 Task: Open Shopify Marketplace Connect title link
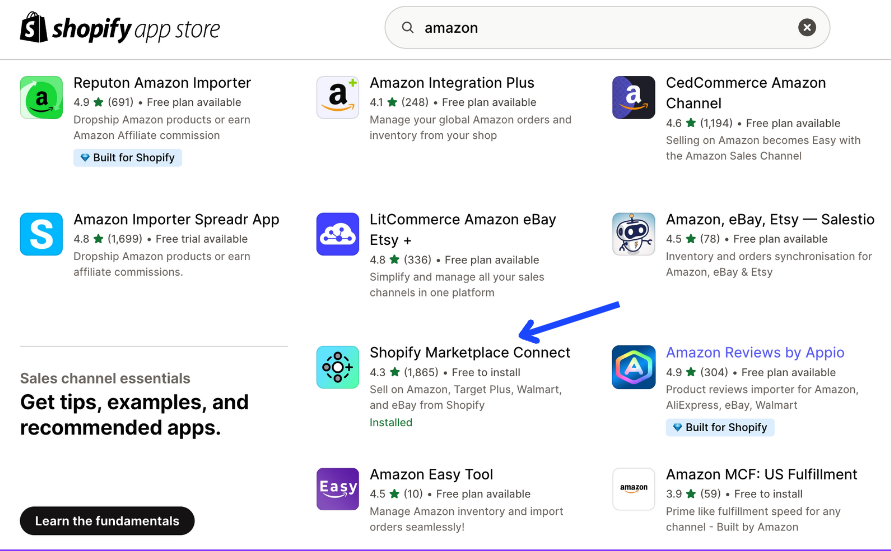470,353
